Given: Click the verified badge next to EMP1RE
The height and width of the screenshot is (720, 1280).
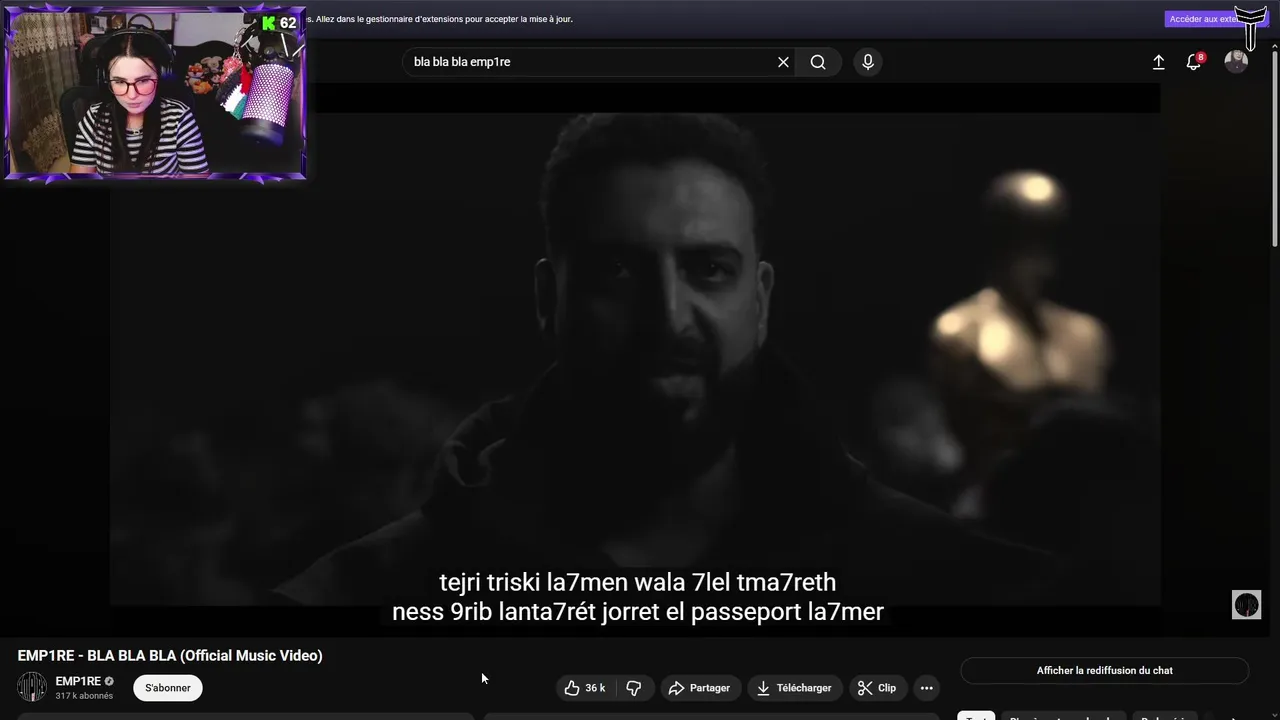Looking at the screenshot, I should 109,681.
